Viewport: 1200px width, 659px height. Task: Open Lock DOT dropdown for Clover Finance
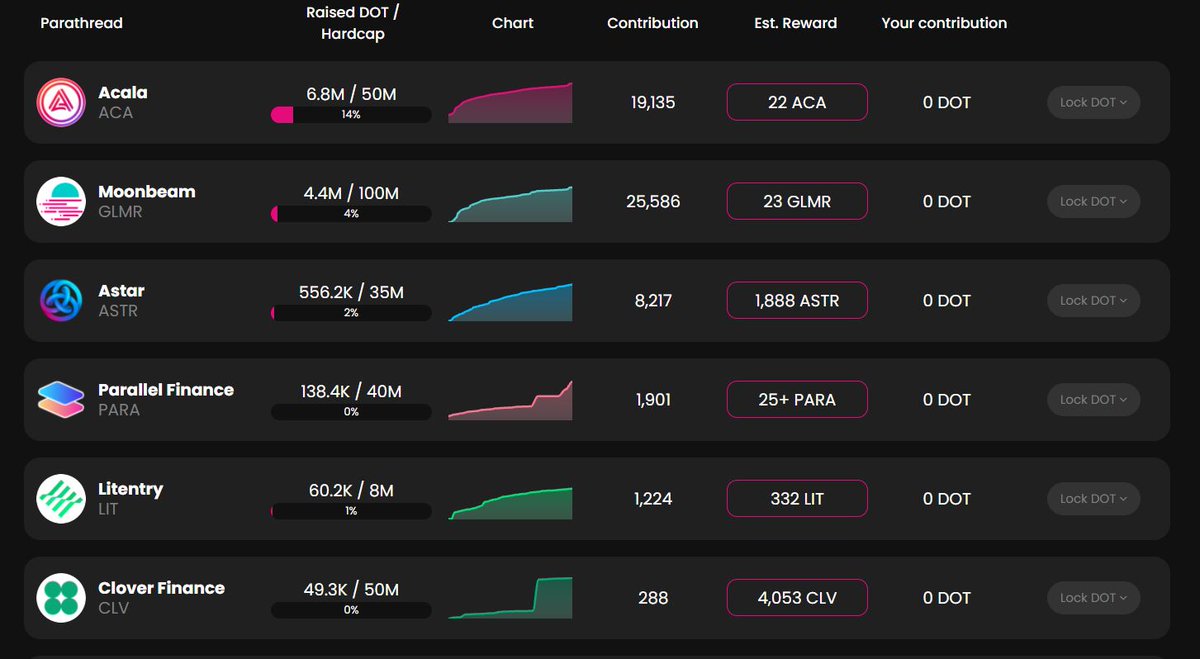click(1093, 597)
